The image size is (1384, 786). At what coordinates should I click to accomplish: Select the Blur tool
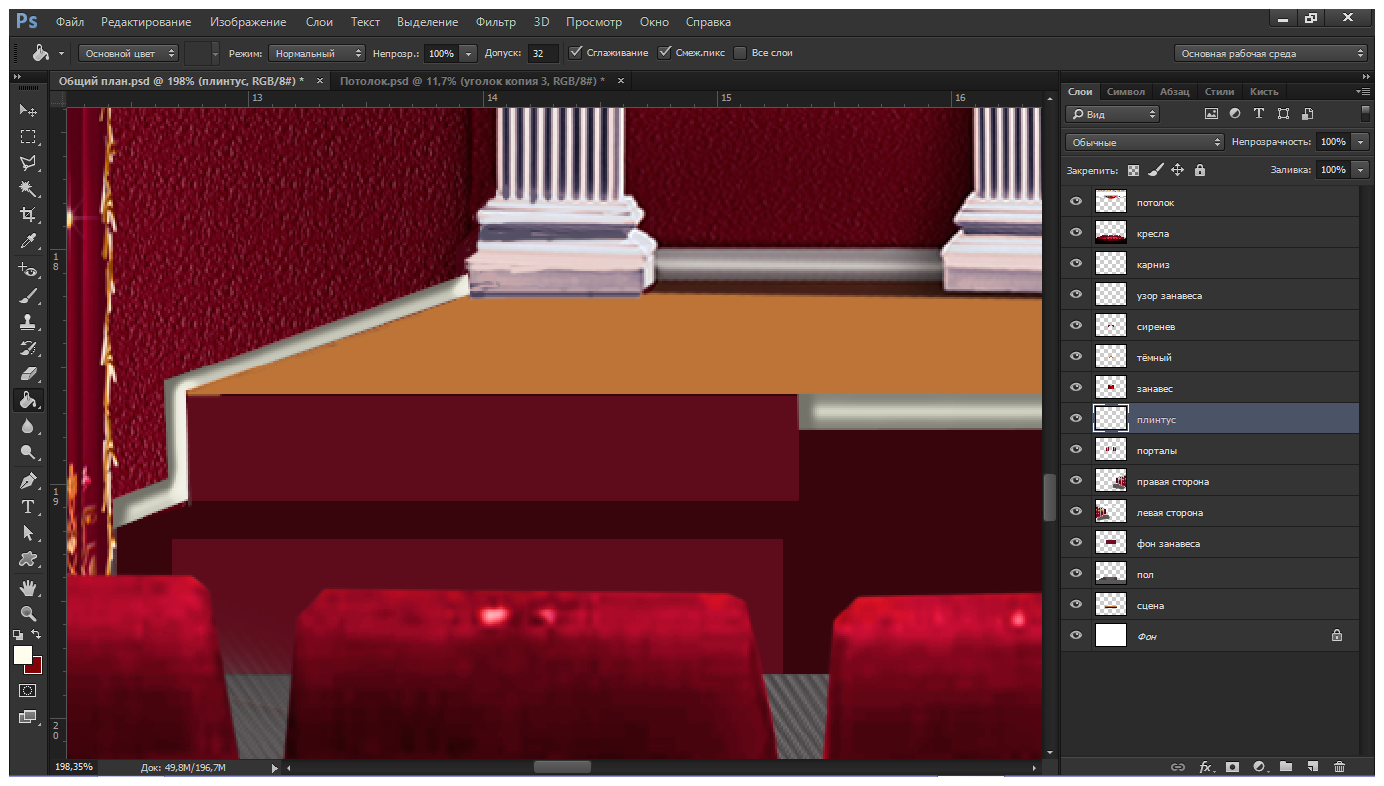pyautogui.click(x=28, y=426)
